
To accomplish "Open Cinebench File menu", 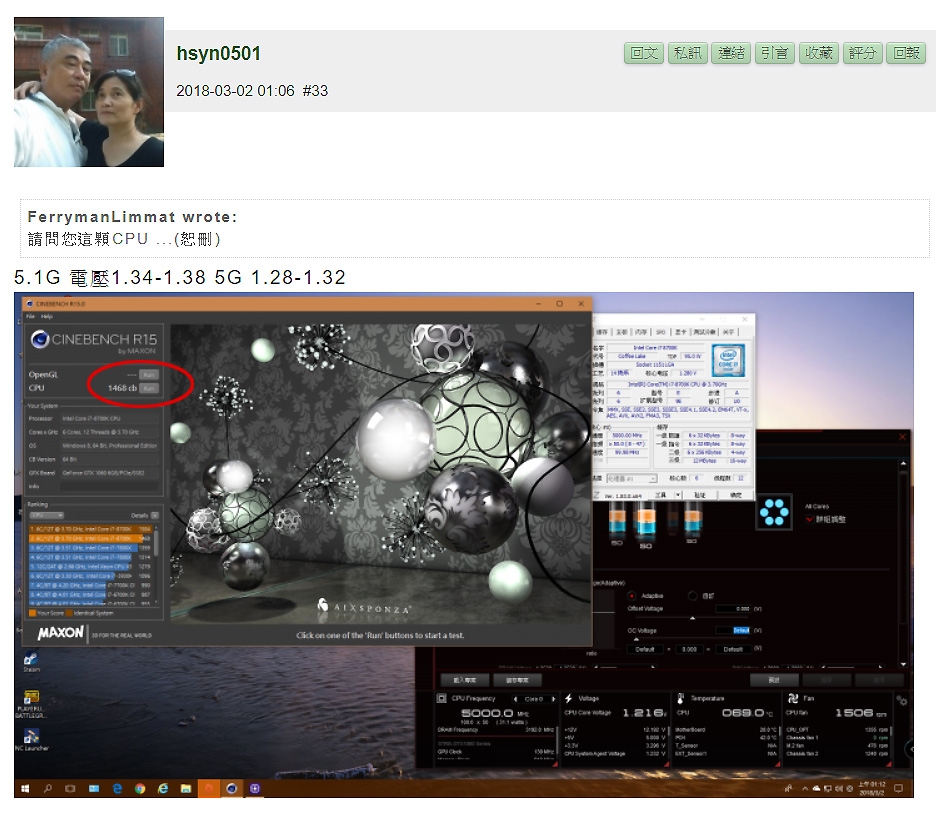I will 30,316.
